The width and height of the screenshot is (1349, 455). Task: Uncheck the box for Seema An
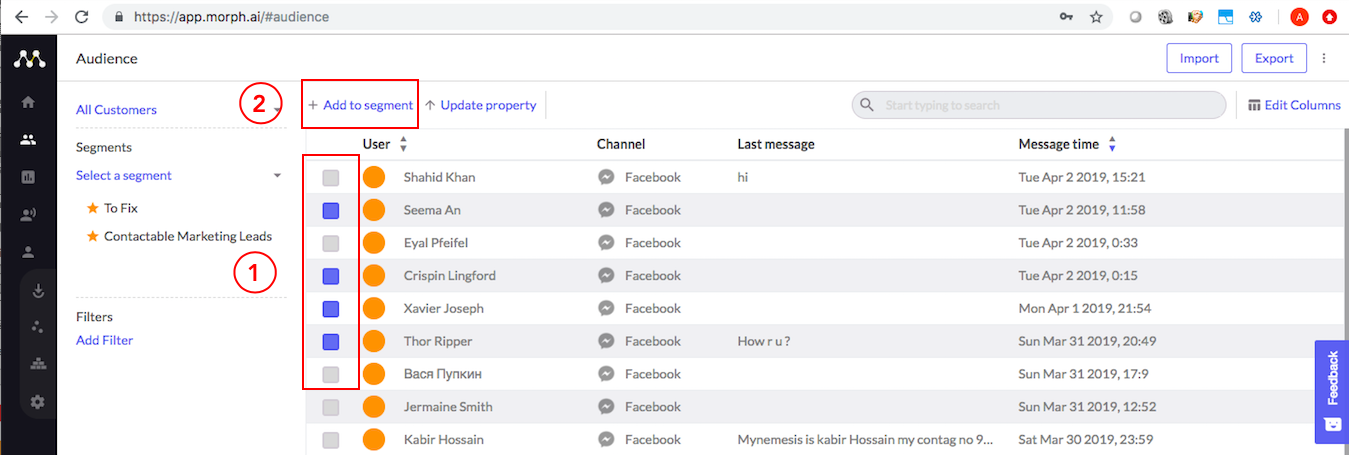pos(331,211)
